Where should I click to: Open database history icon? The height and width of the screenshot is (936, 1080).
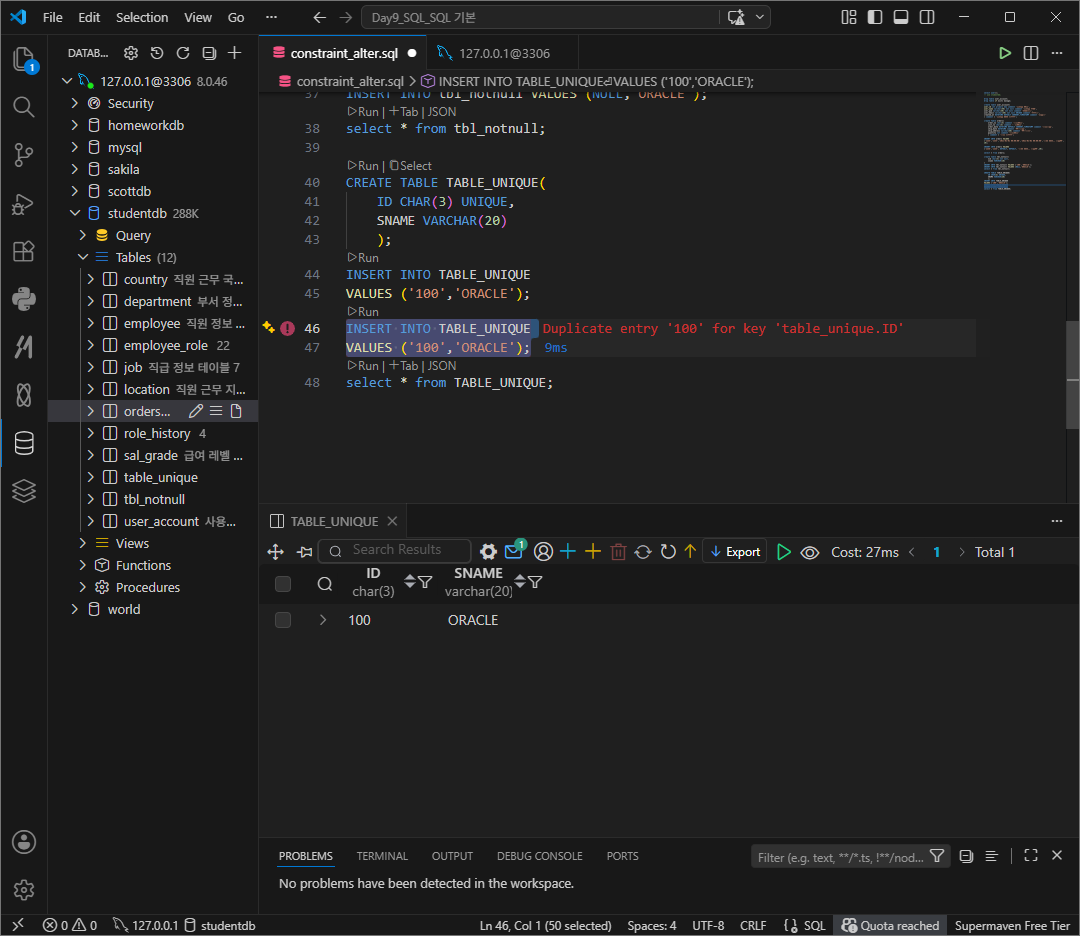pos(157,53)
